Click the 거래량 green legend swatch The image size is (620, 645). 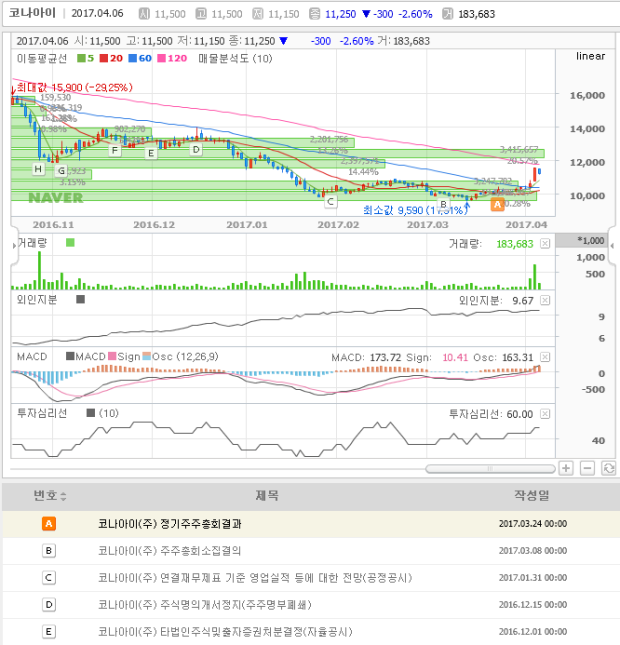pyautogui.click(x=70, y=243)
